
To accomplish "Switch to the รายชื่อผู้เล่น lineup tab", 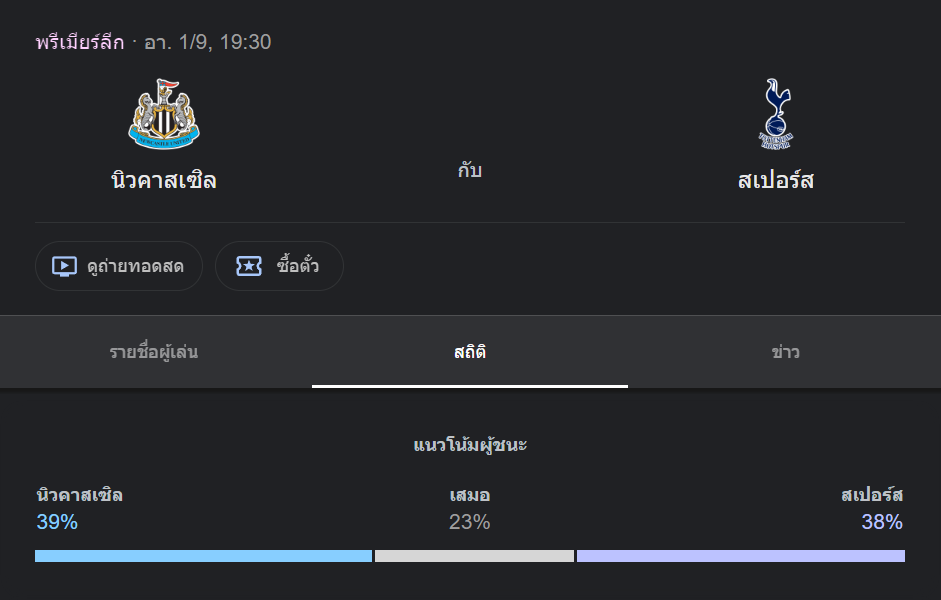I will click(x=154, y=352).
